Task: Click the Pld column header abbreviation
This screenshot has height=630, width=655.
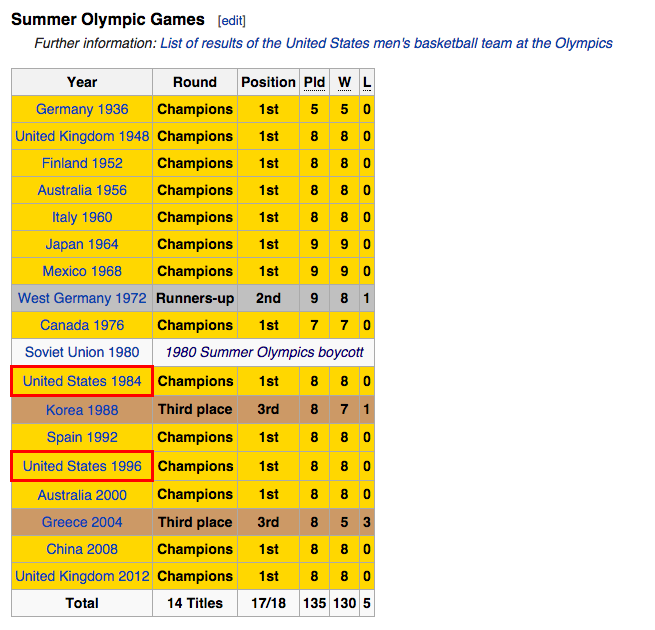Action: click(314, 82)
